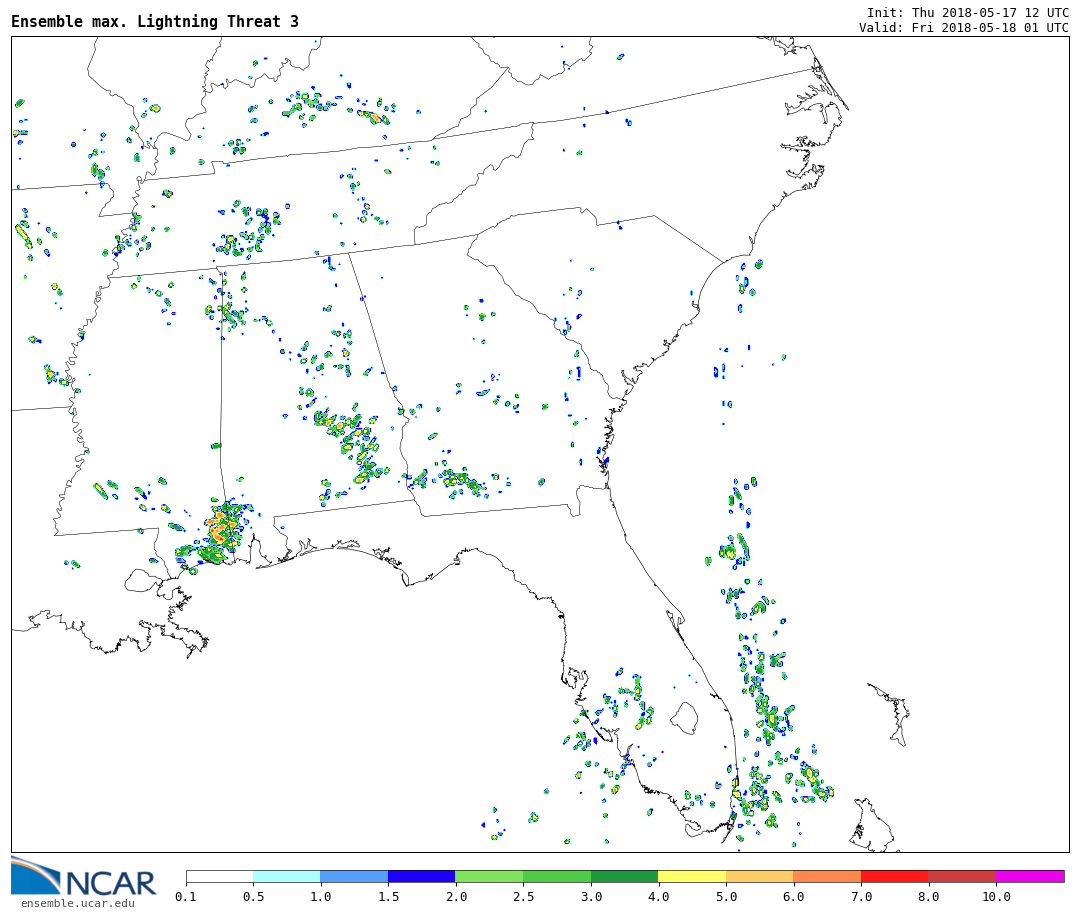
Task: Select the Valid time text line
Action: tap(963, 27)
